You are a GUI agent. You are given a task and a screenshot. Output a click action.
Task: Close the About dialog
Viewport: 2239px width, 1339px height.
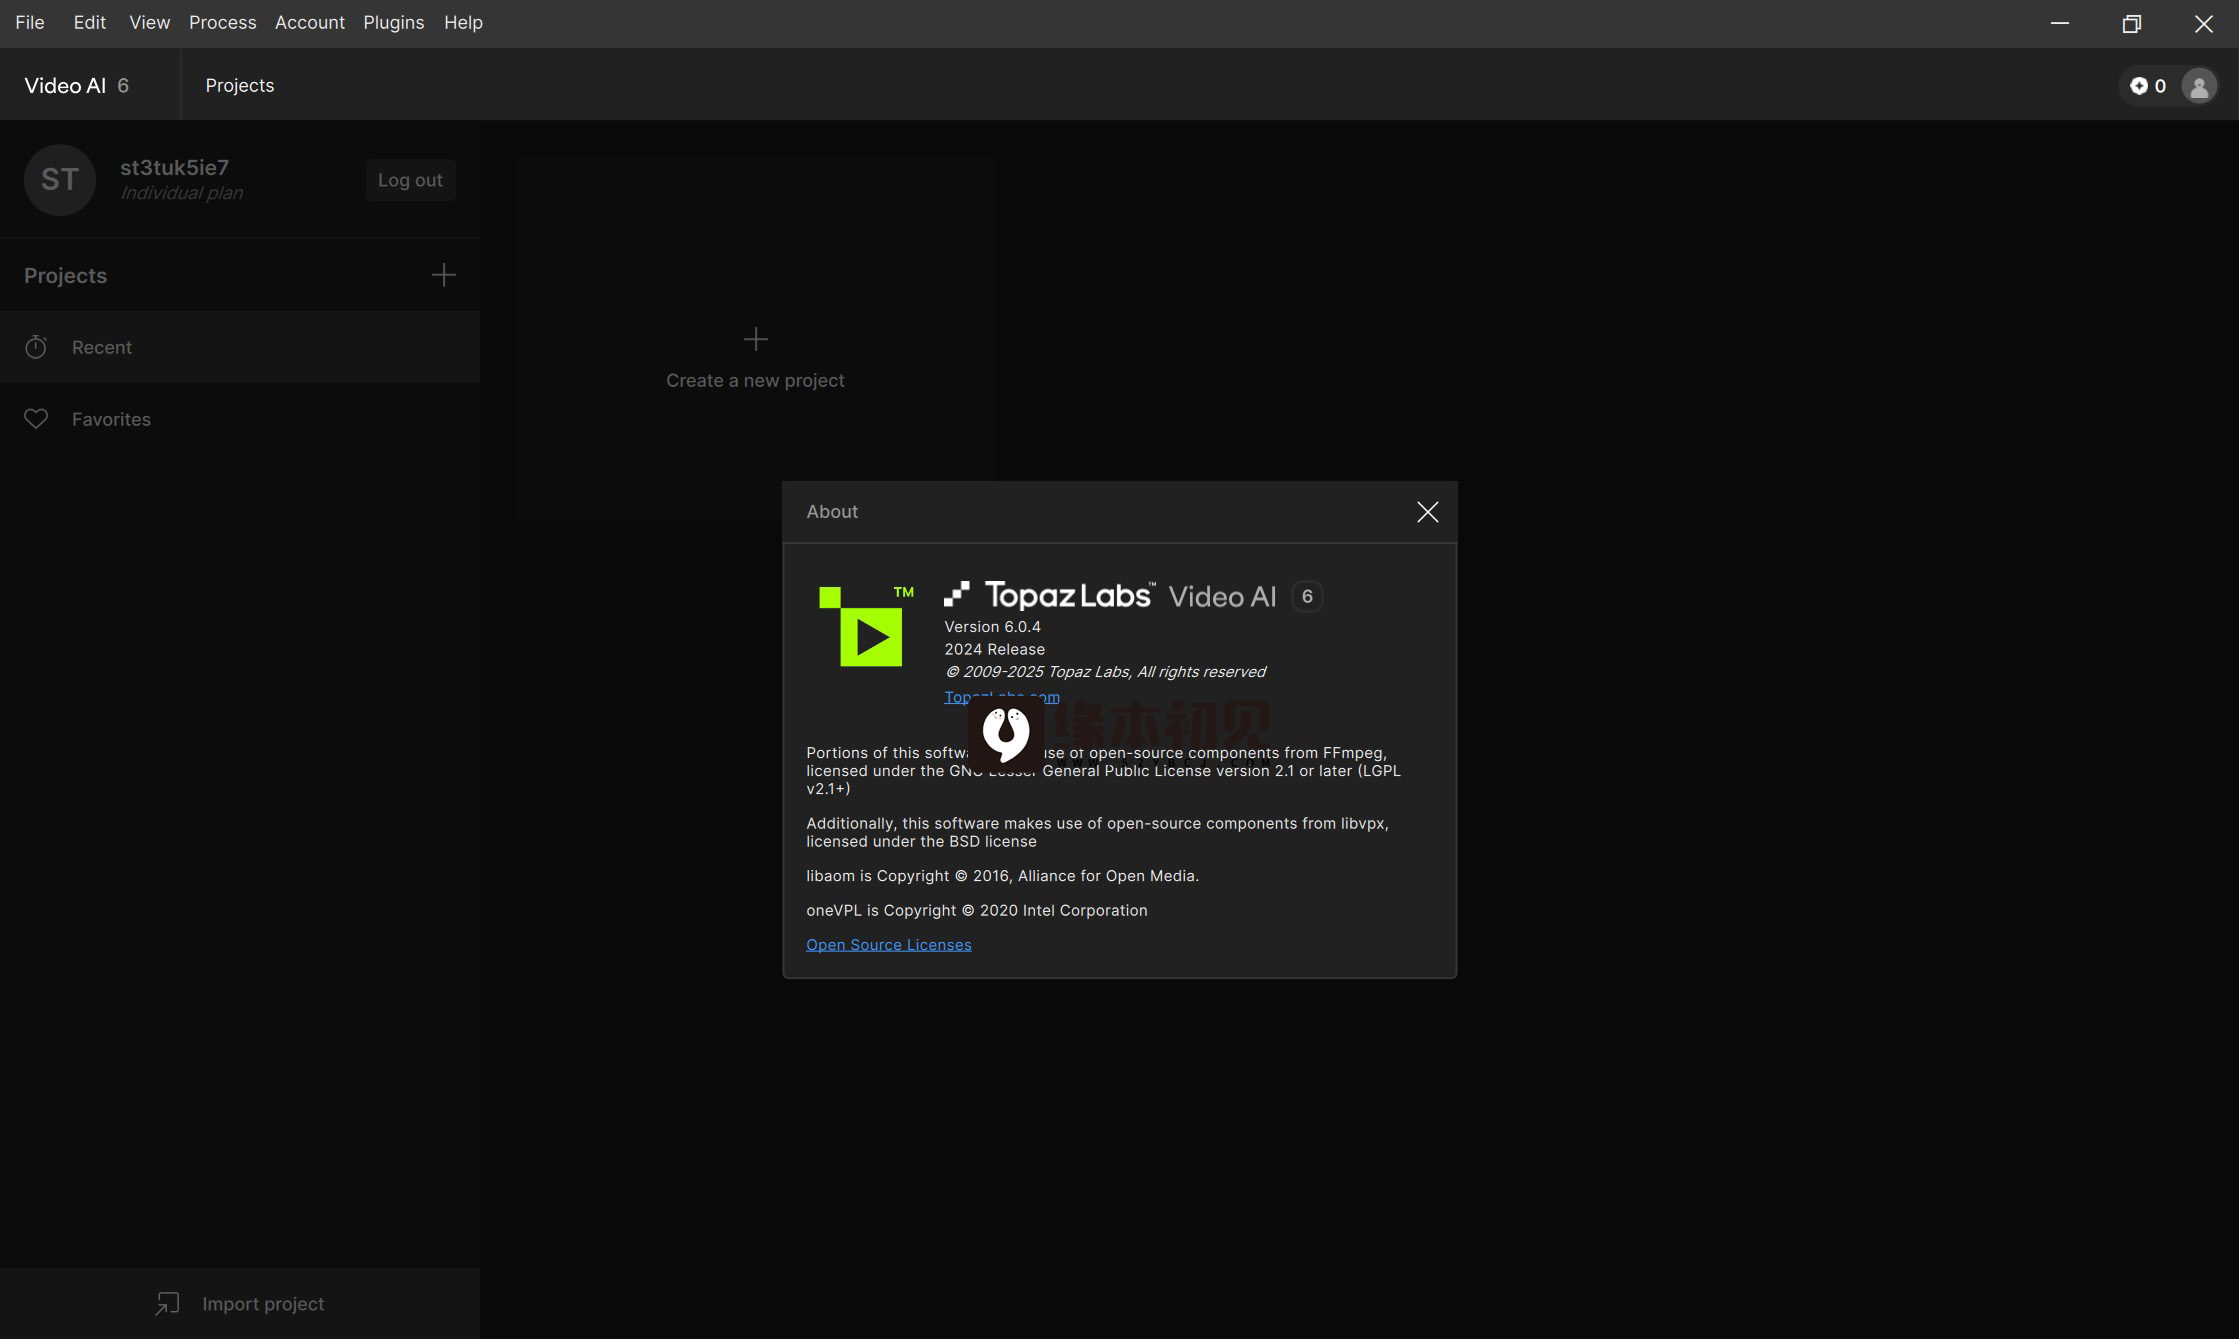[x=1427, y=512]
